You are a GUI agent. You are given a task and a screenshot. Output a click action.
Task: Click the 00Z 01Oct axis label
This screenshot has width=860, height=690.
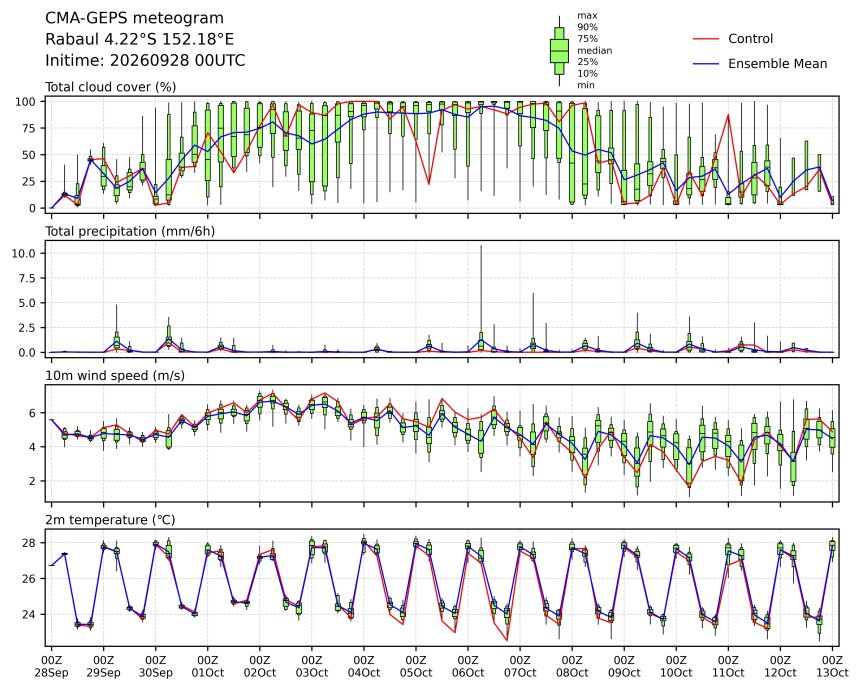click(208, 666)
